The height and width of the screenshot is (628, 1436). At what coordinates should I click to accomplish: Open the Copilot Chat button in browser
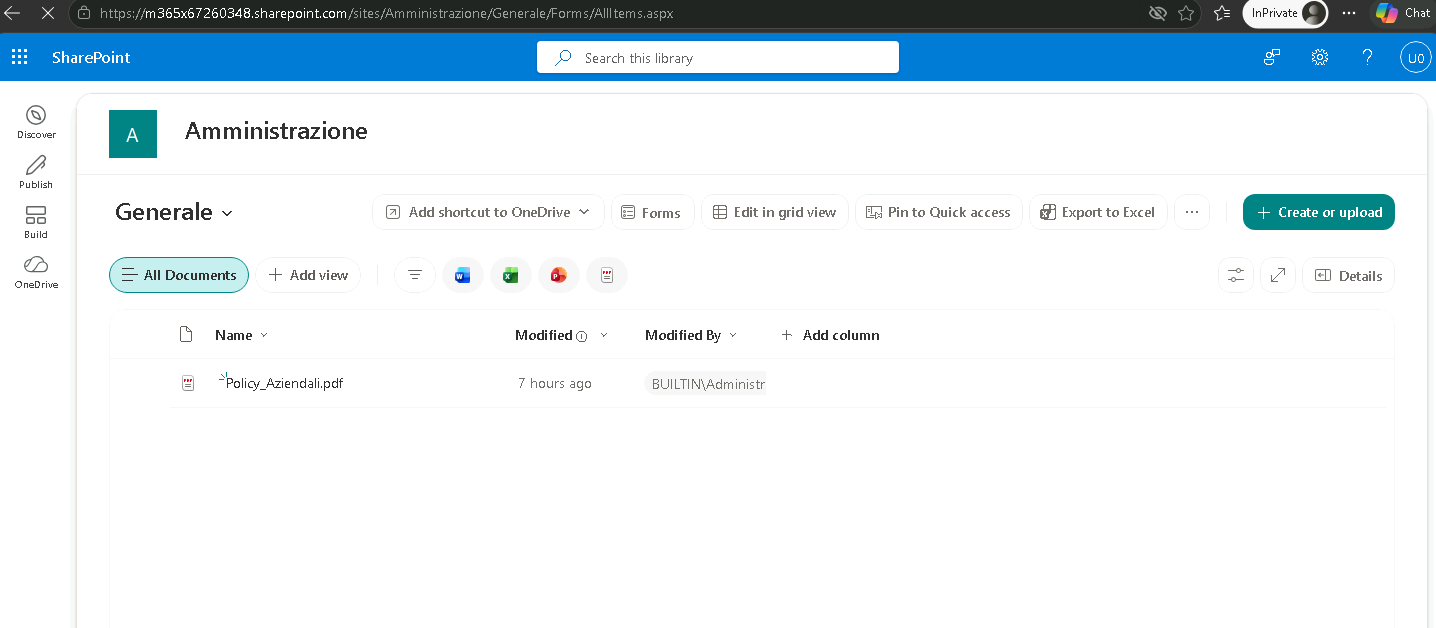click(1403, 13)
